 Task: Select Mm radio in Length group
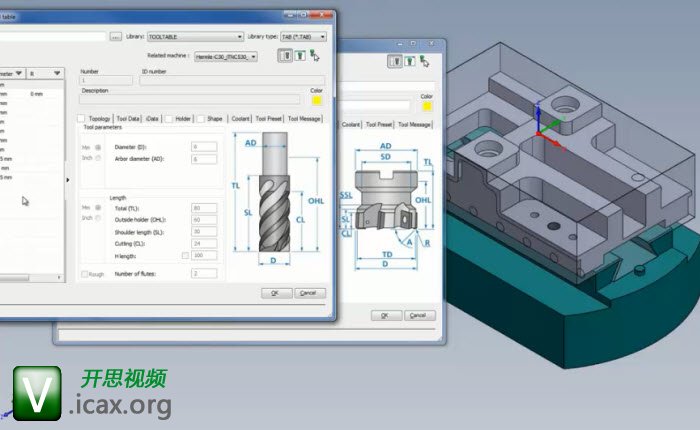[x=98, y=207]
